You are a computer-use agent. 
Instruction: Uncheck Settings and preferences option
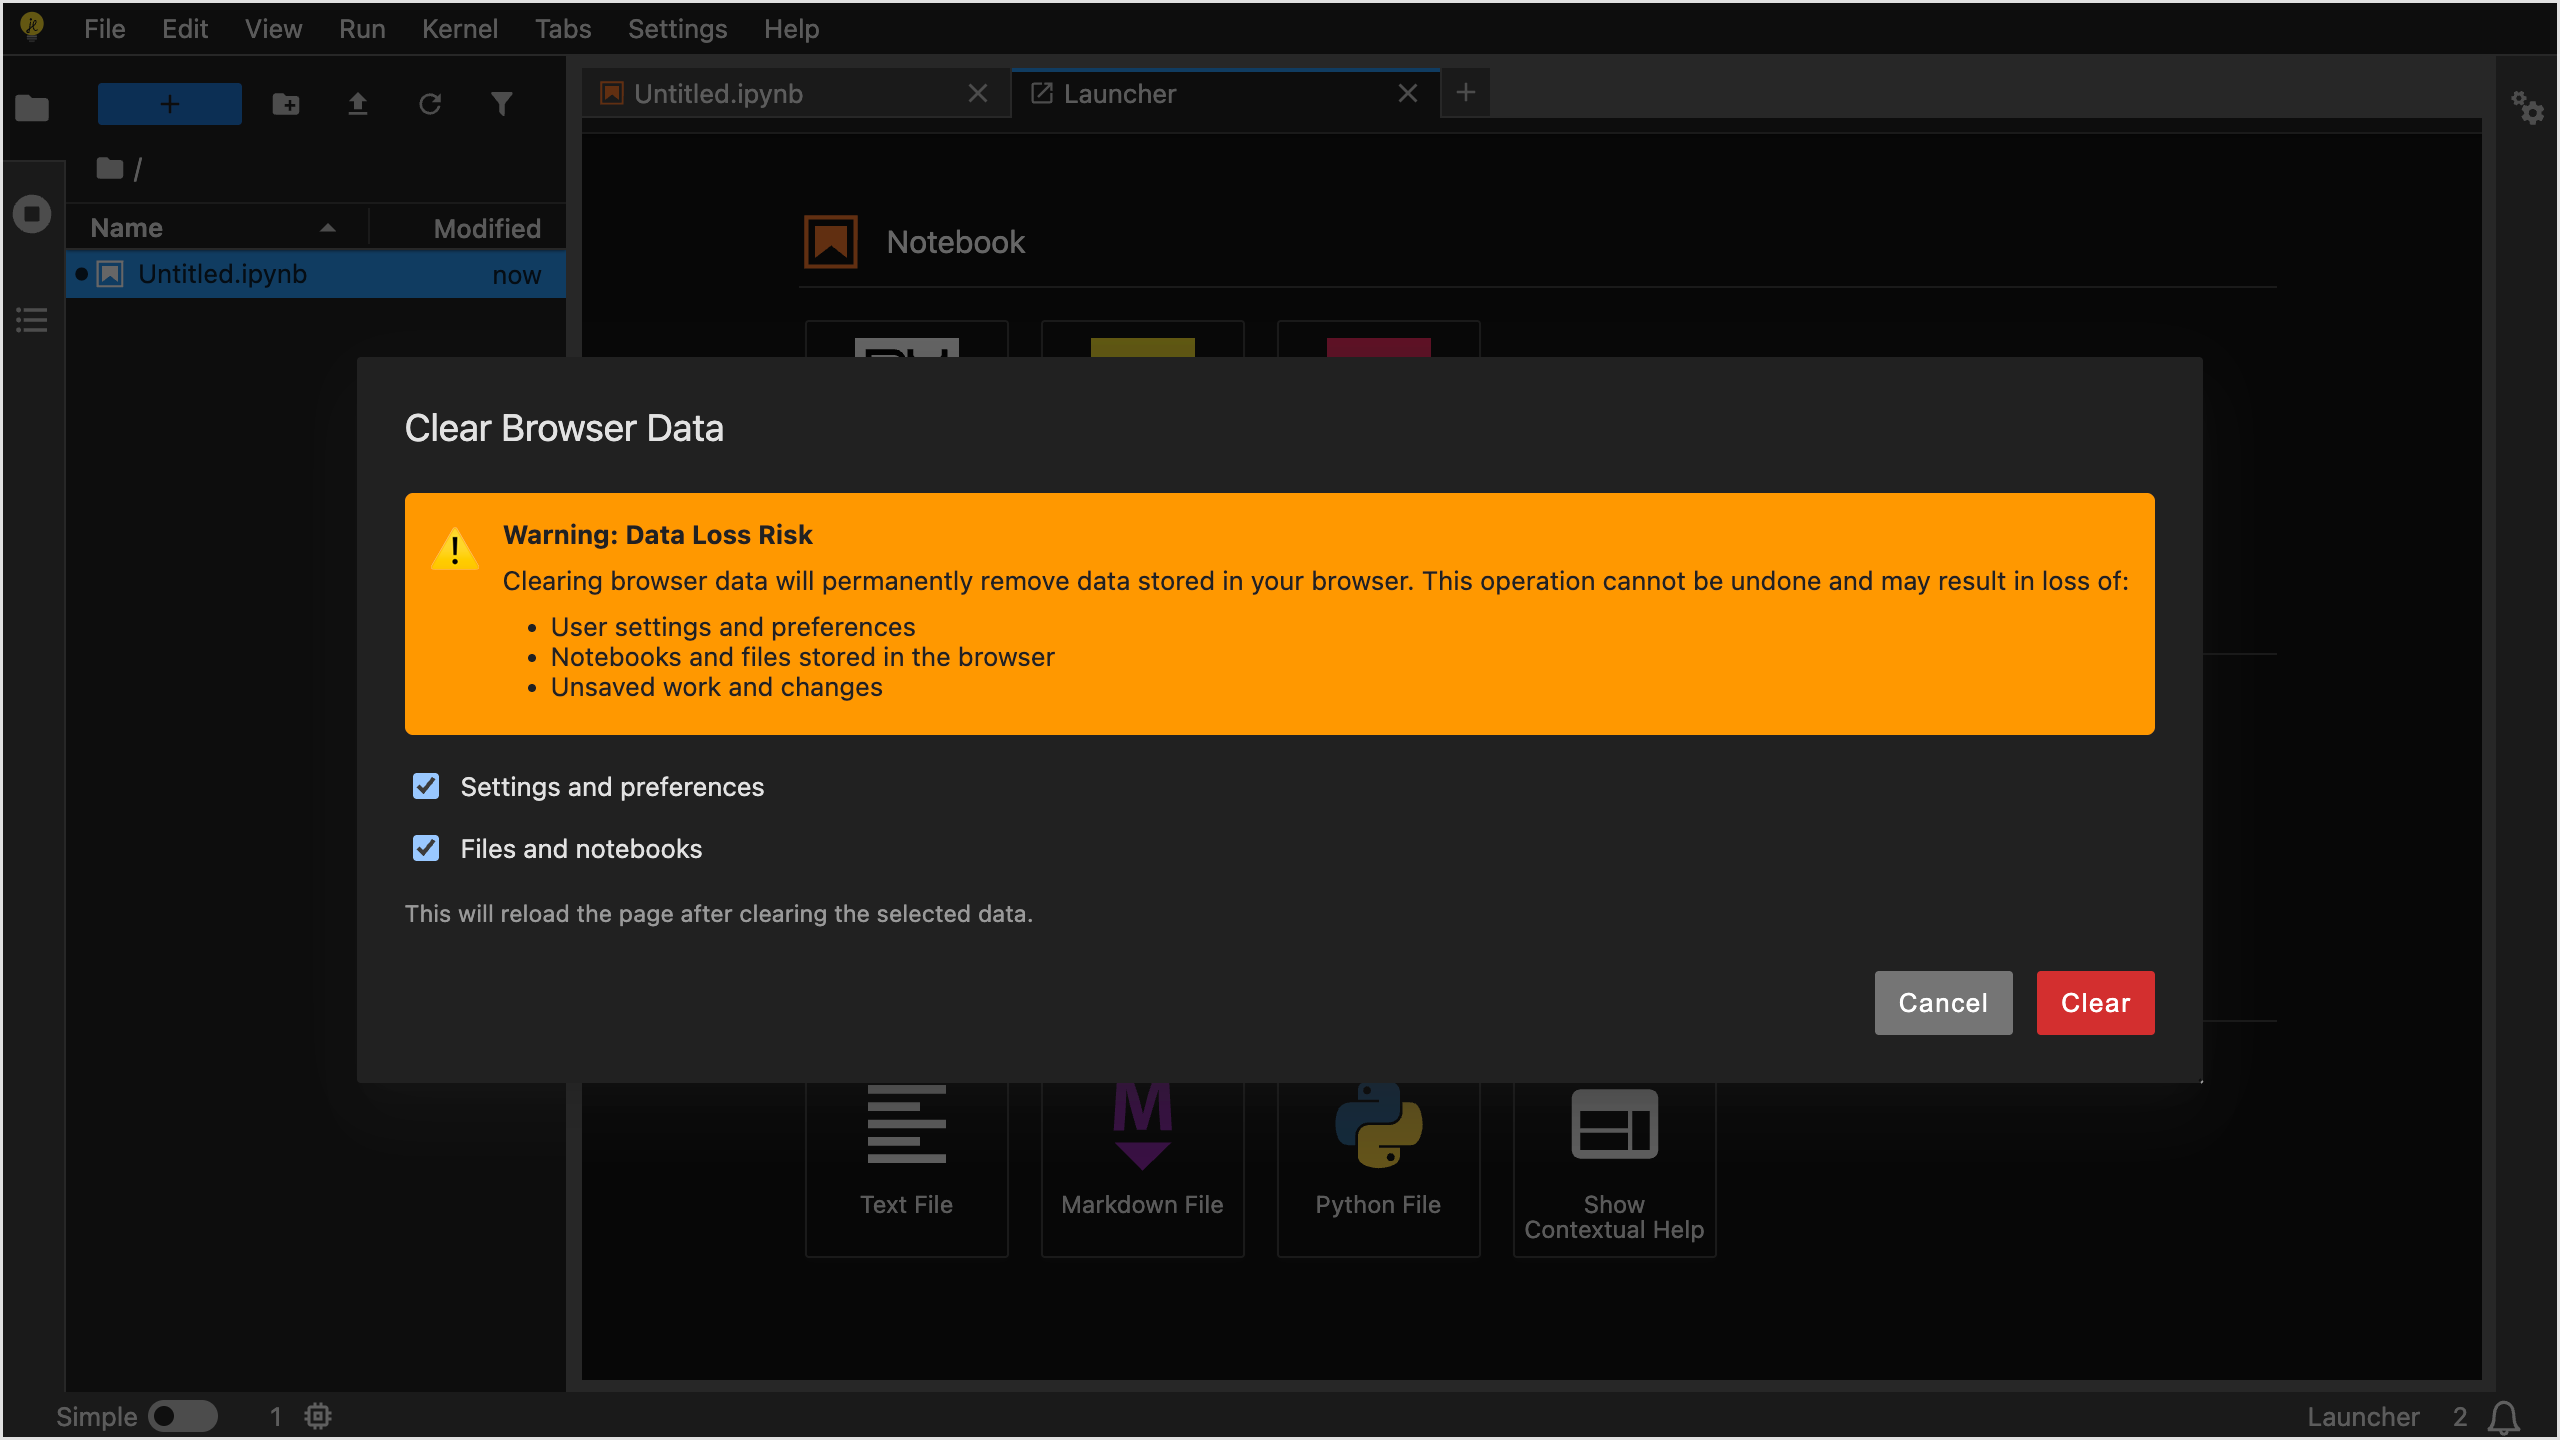[426, 786]
